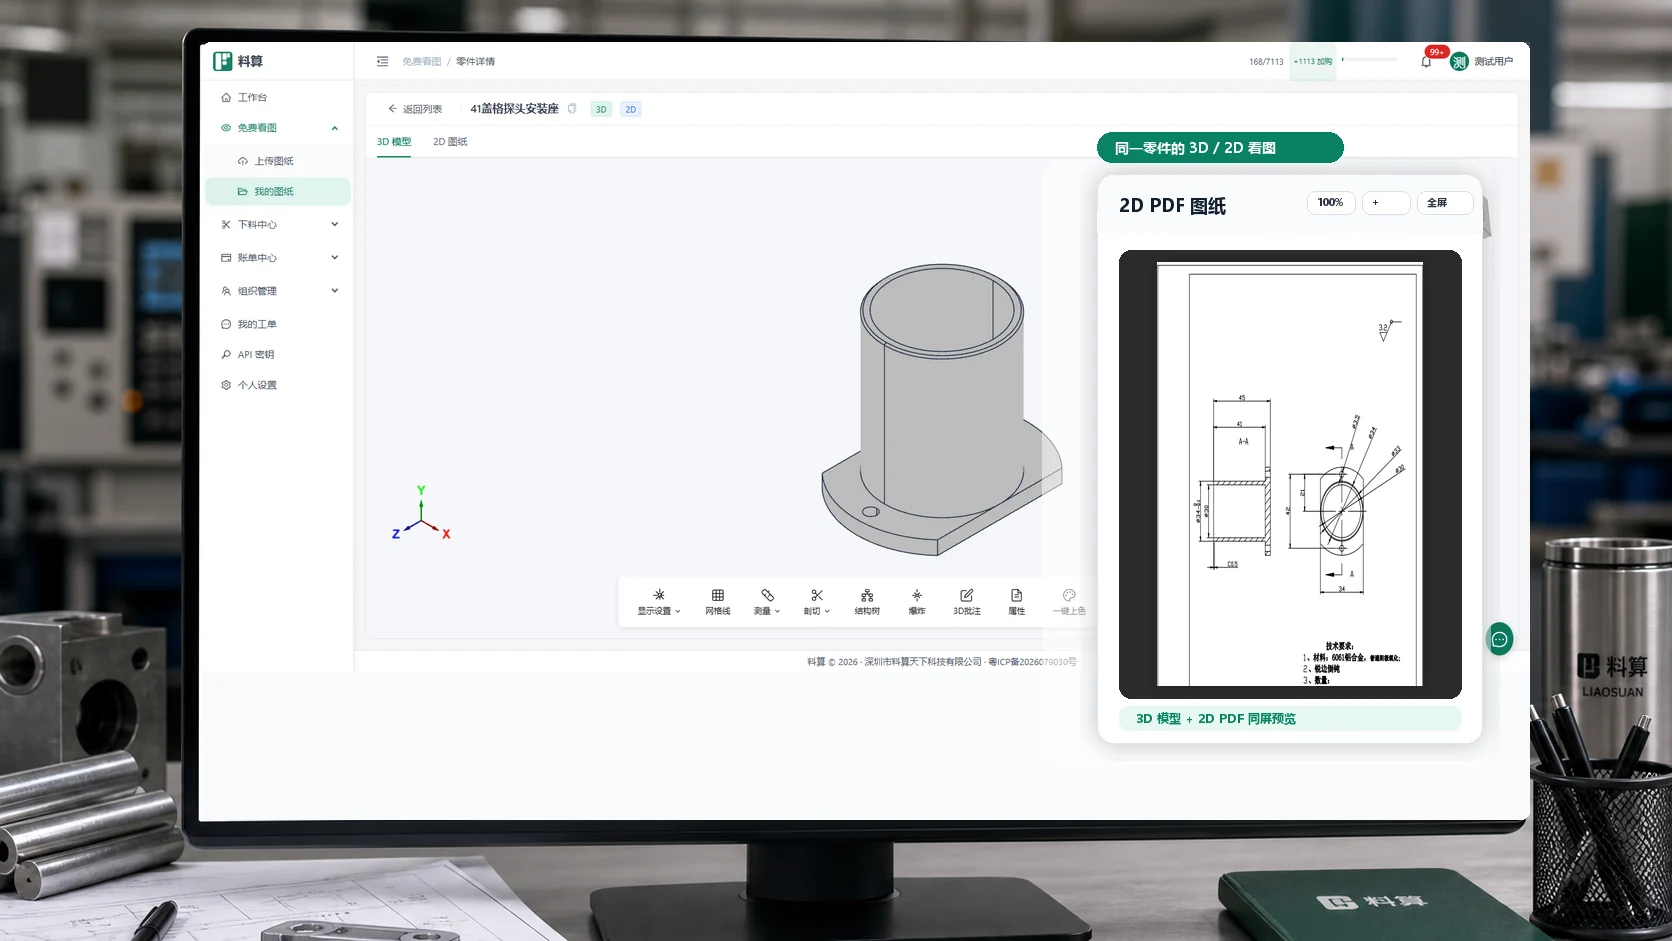Click the 免费看图 breadcrumb link
Screen dimensions: 1672x941
click(421, 61)
